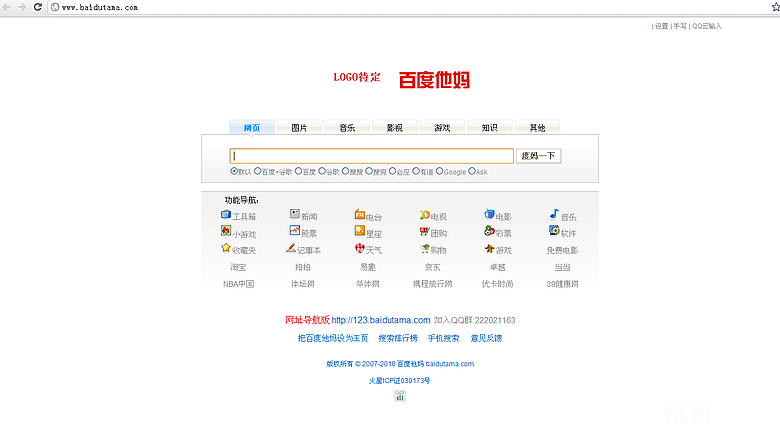Open the 其他 other tab

click(x=537, y=127)
